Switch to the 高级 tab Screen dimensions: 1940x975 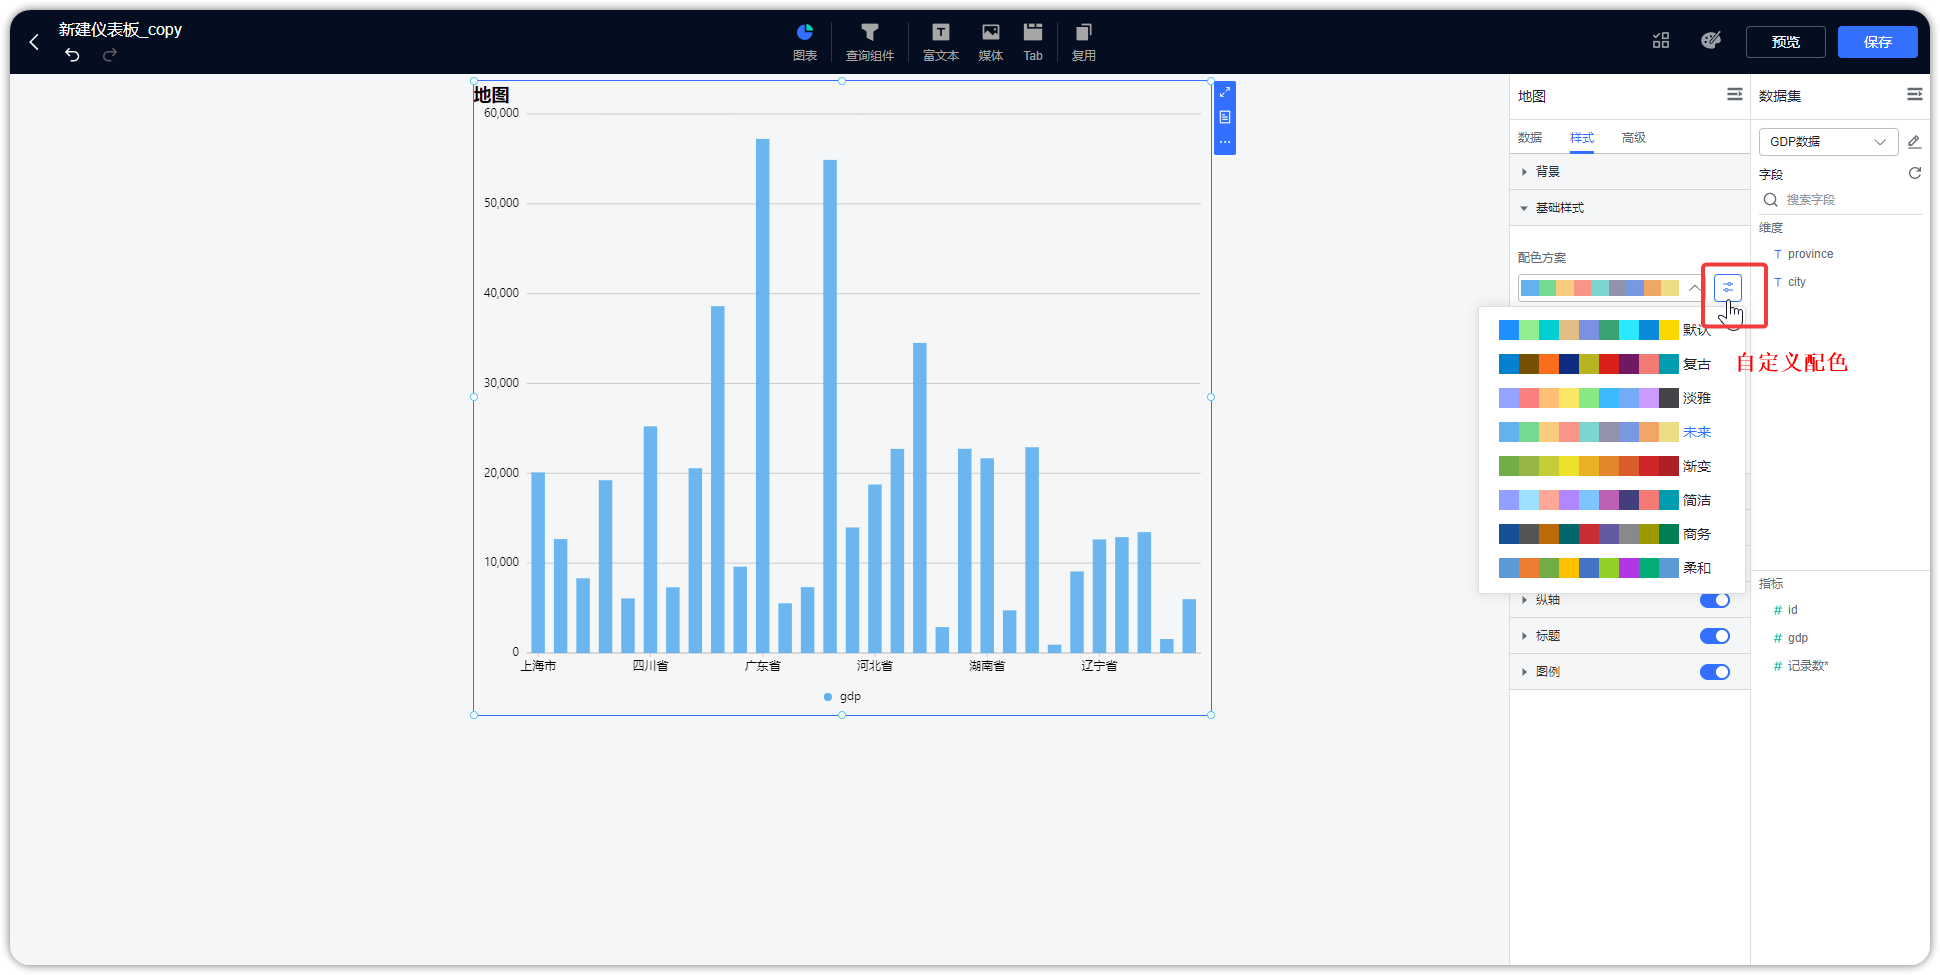tap(1634, 138)
